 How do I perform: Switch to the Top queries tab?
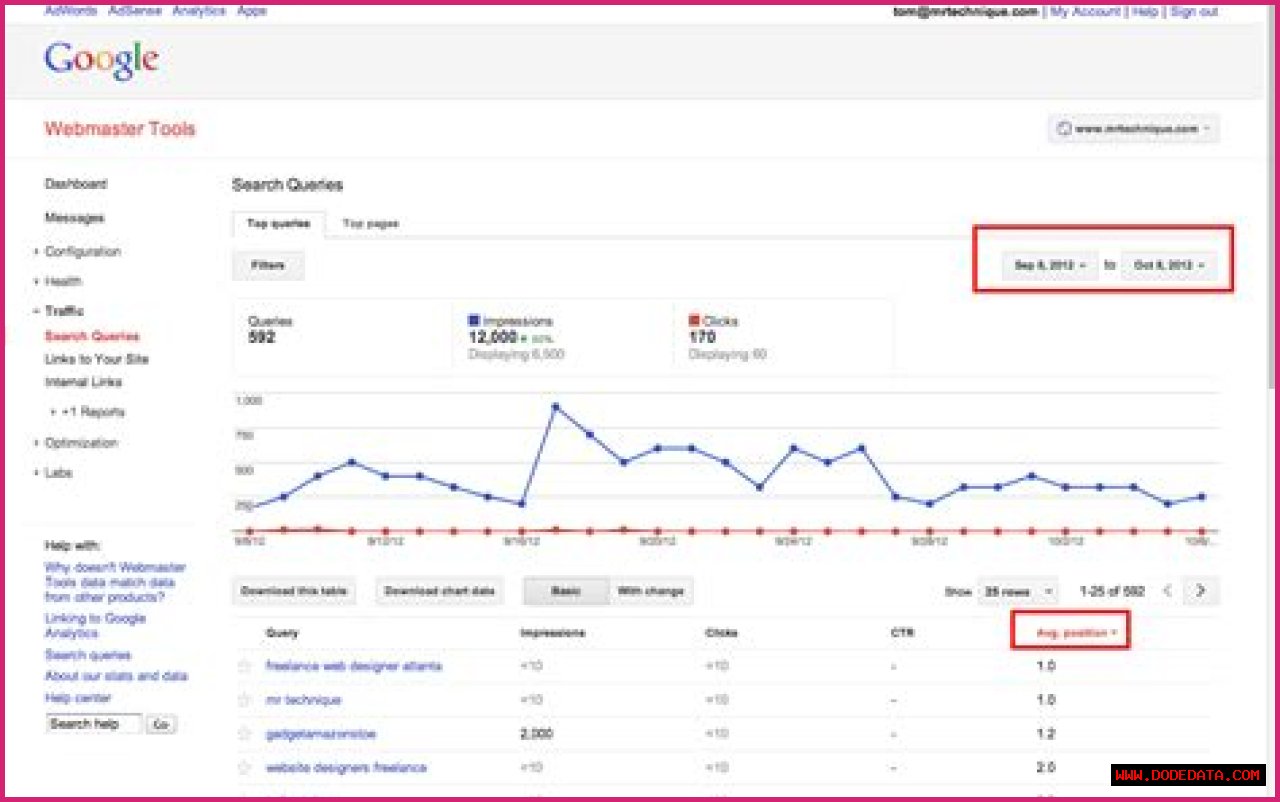pyautogui.click(x=278, y=224)
